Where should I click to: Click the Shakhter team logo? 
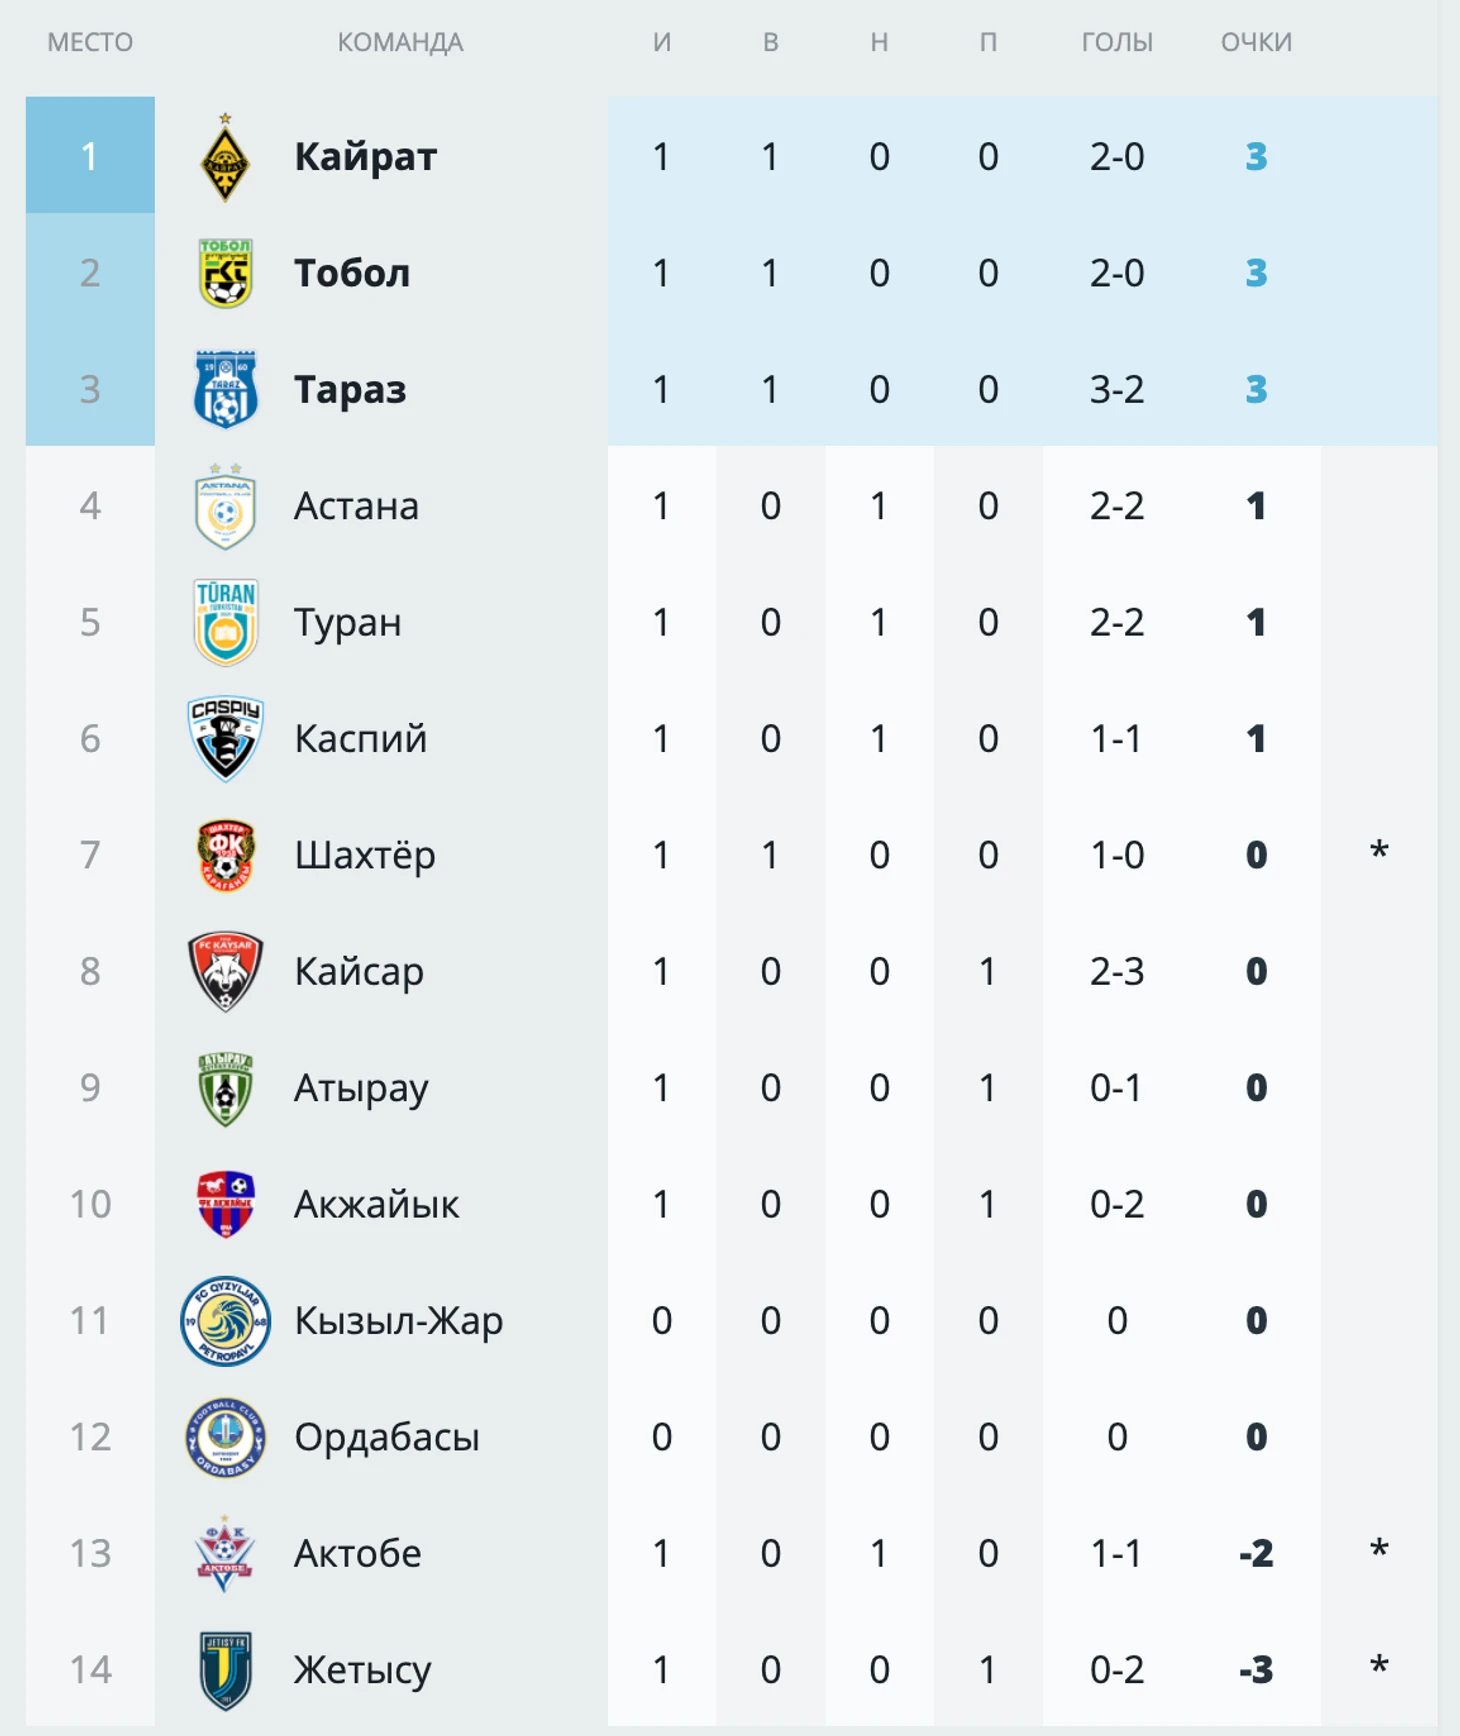click(x=225, y=855)
